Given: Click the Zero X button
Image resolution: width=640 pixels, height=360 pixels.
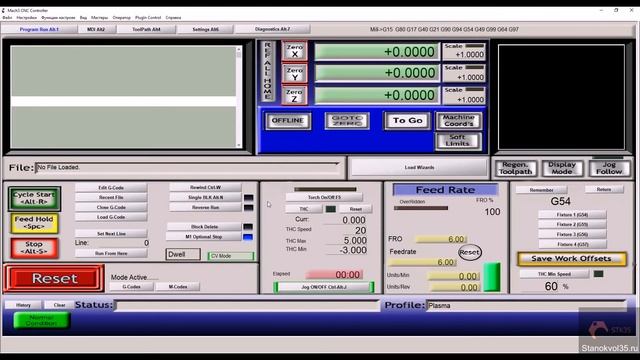Looking at the screenshot, I should click(x=294, y=51).
